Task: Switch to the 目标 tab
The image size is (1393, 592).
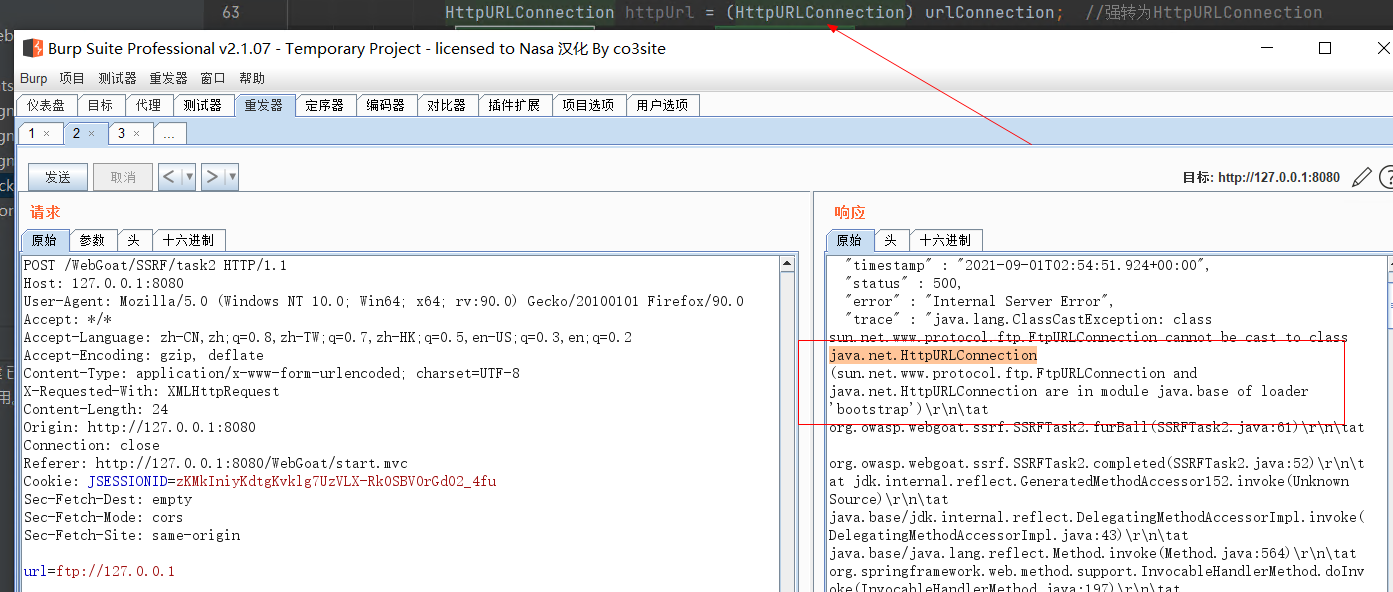Action: [x=100, y=105]
